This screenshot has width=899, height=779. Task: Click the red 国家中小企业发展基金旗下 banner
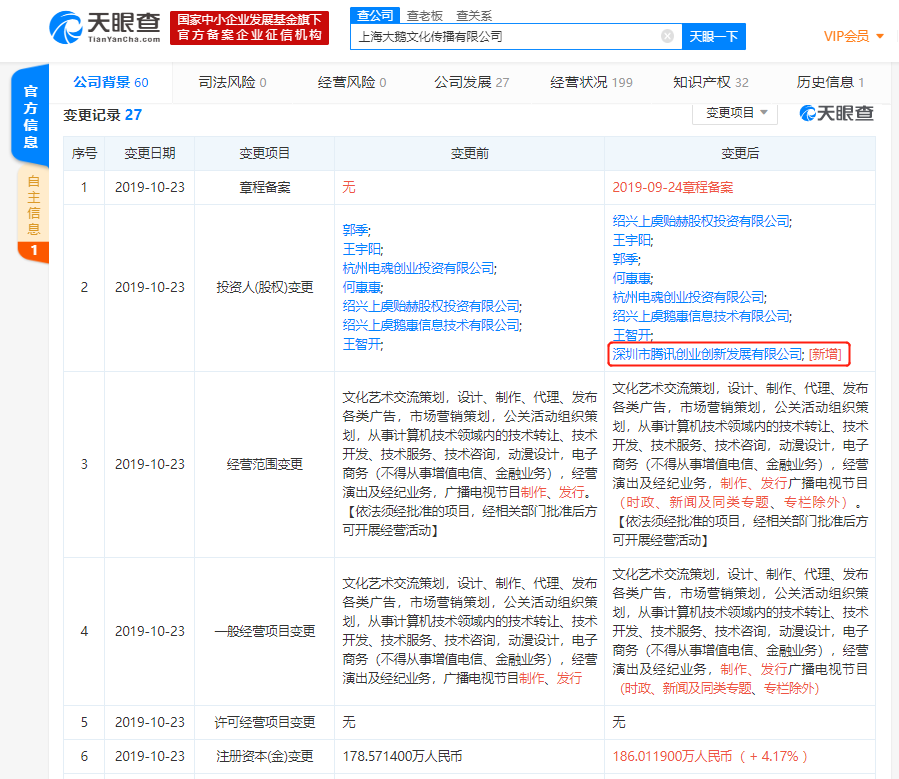249,28
